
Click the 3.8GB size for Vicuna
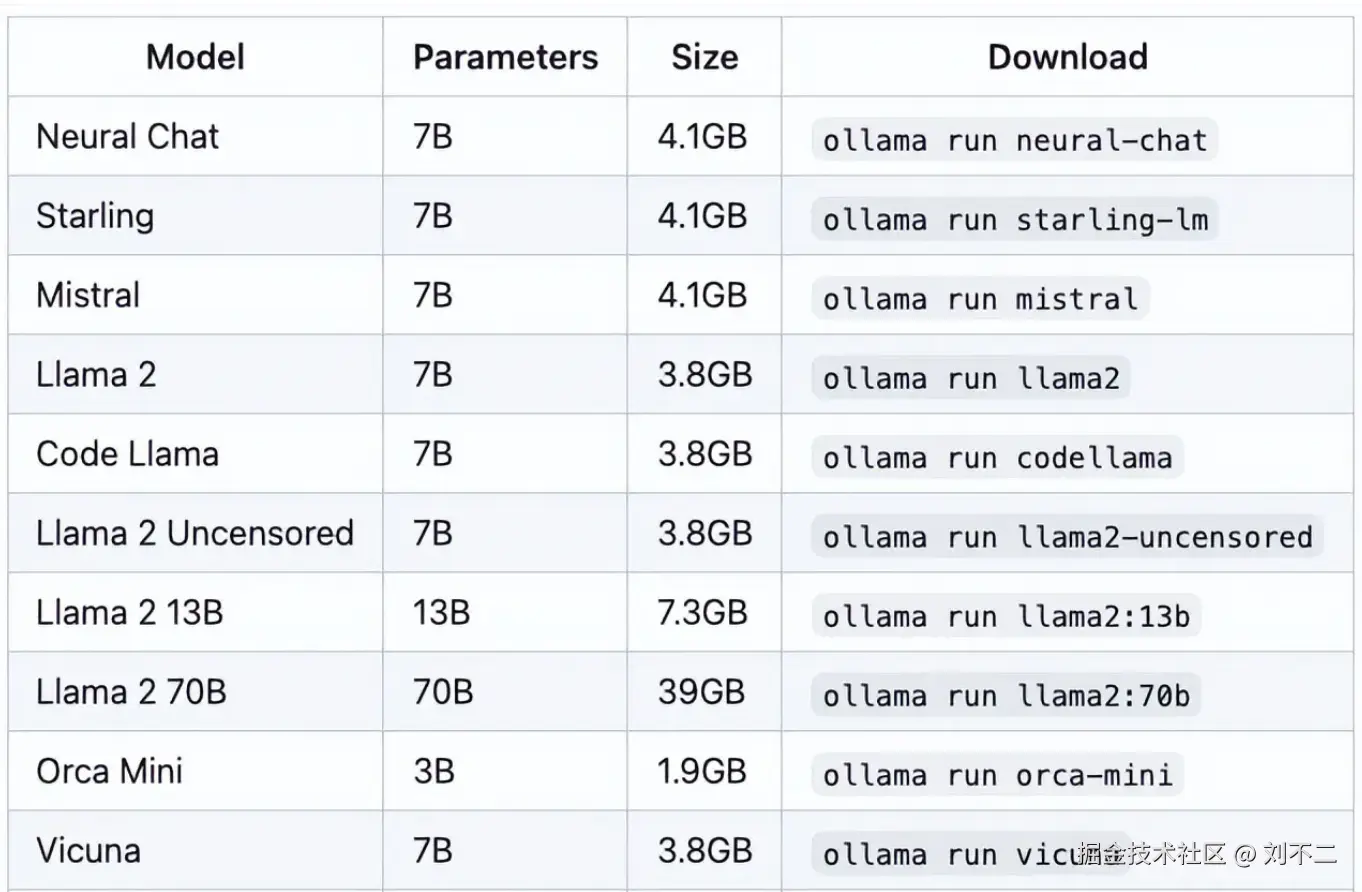[x=704, y=851]
